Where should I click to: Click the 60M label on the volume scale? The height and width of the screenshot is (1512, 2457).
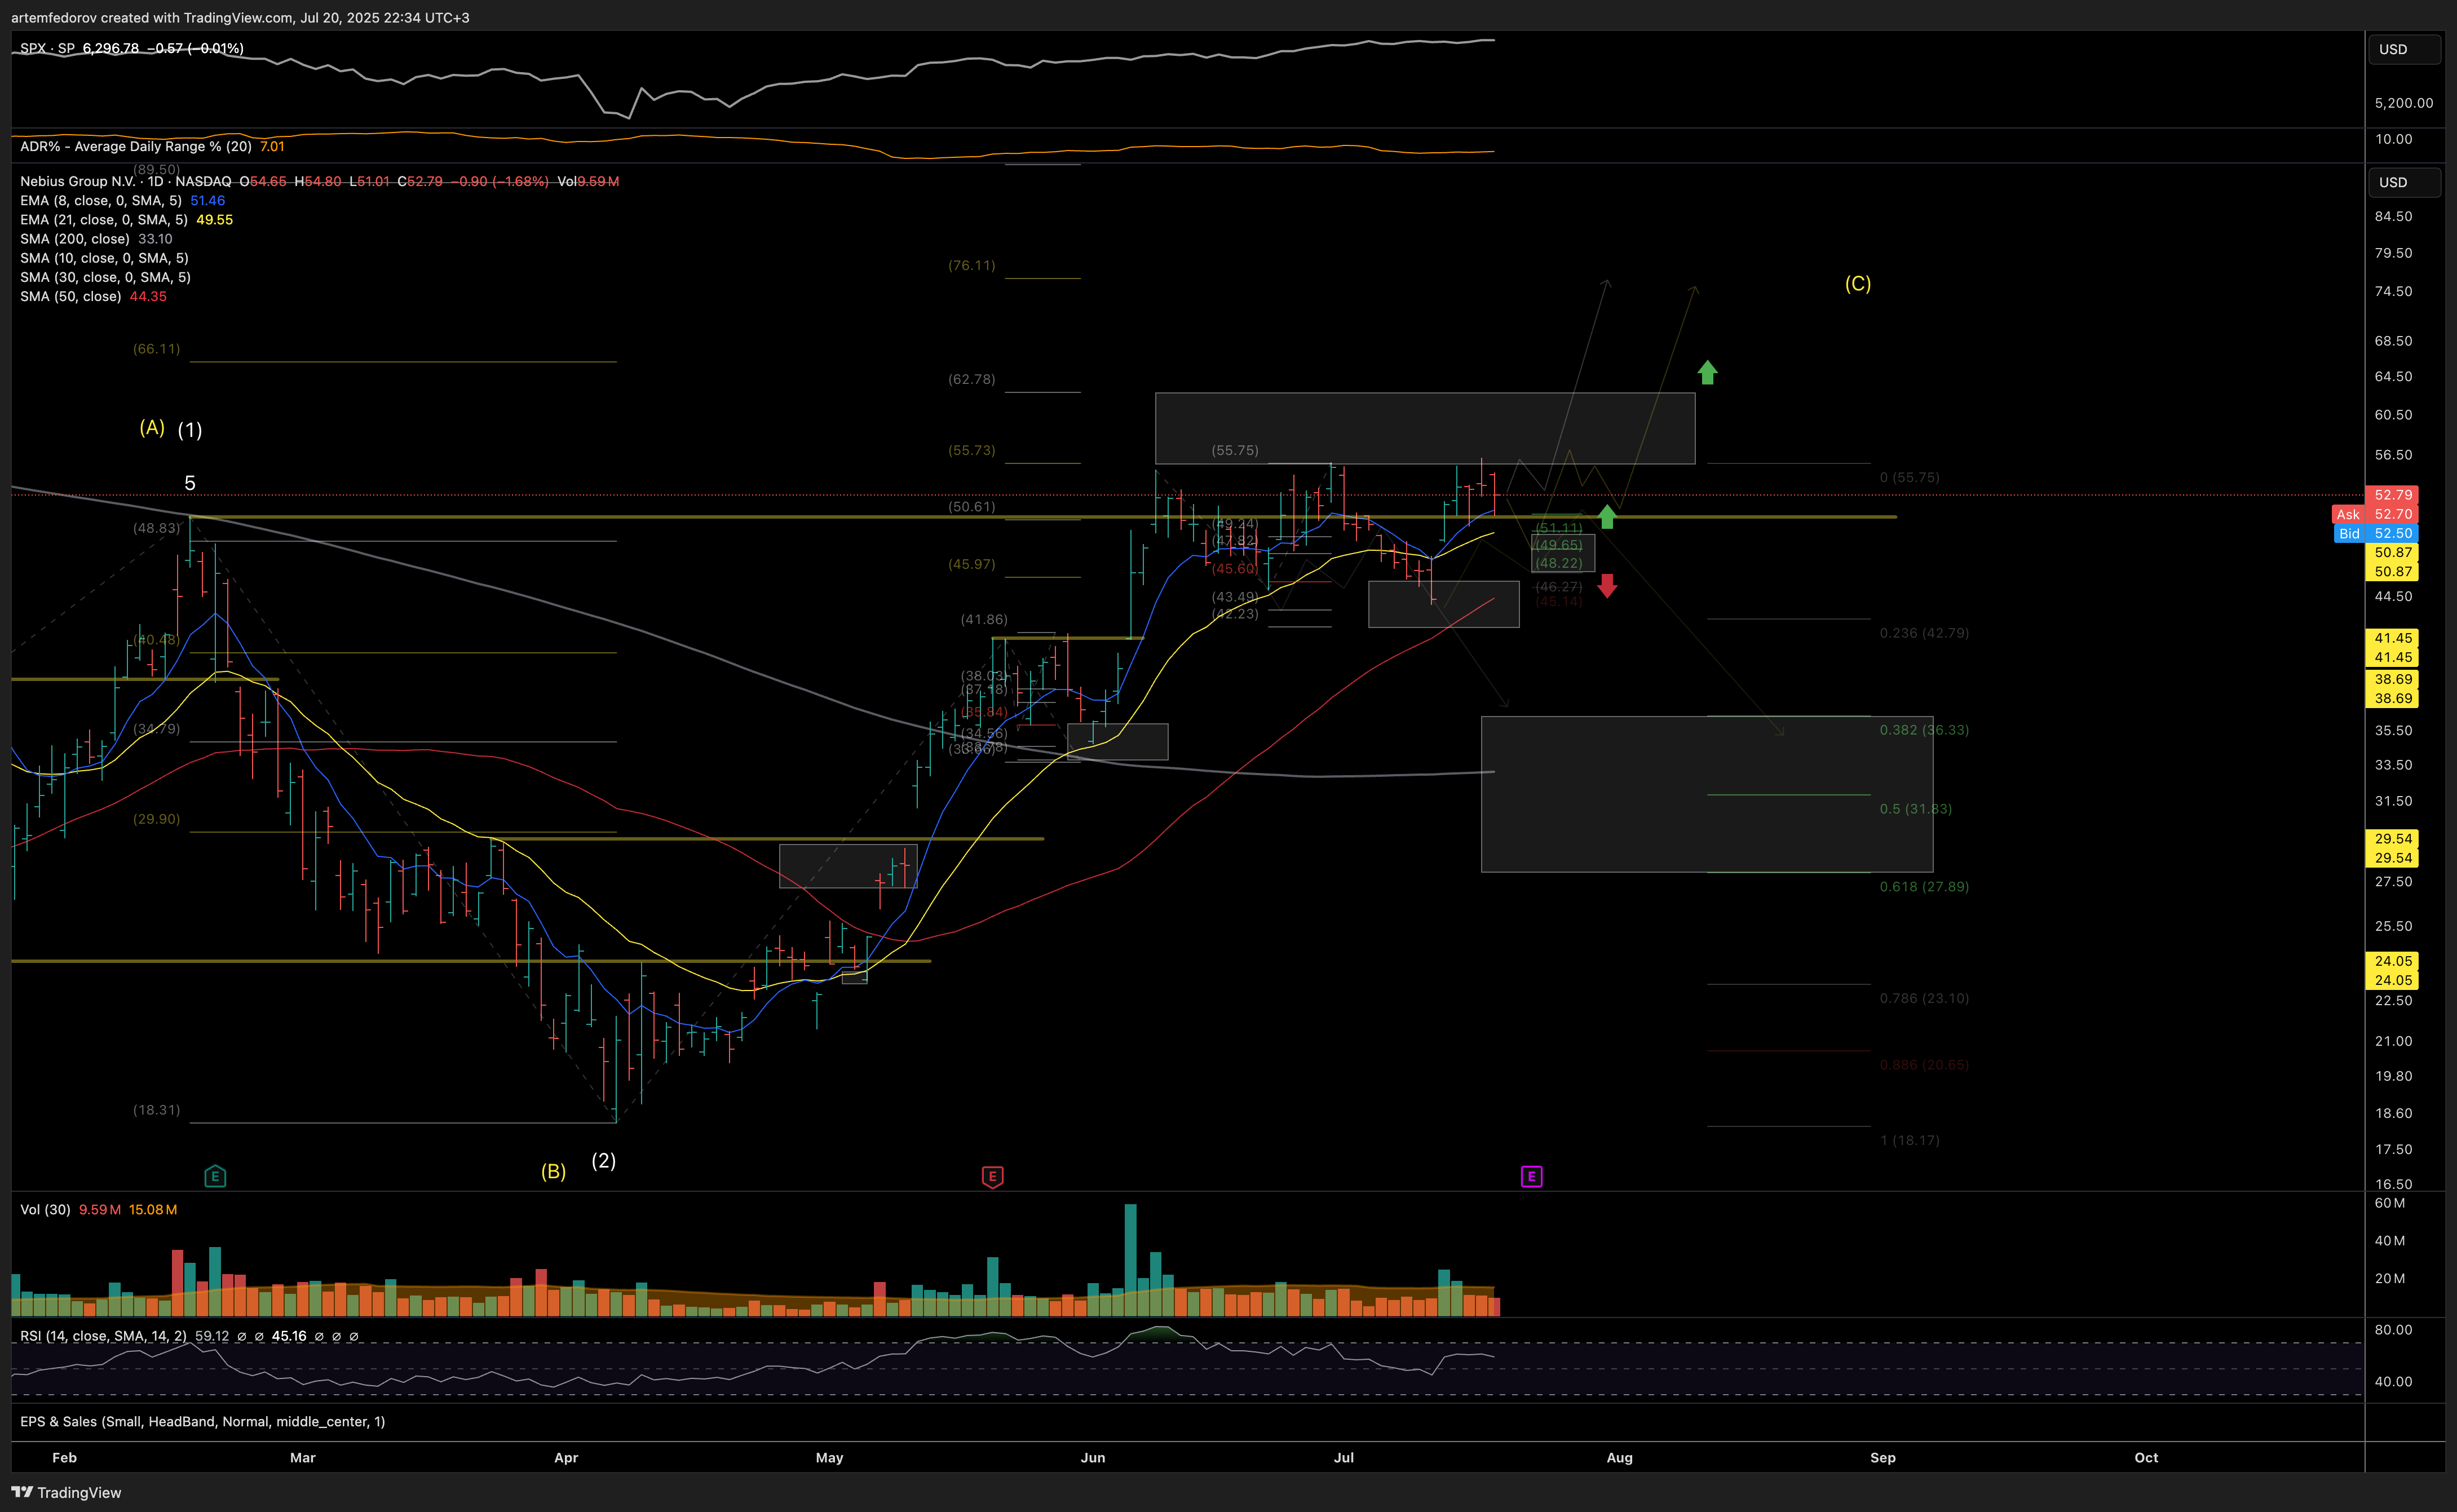coord(2390,1203)
